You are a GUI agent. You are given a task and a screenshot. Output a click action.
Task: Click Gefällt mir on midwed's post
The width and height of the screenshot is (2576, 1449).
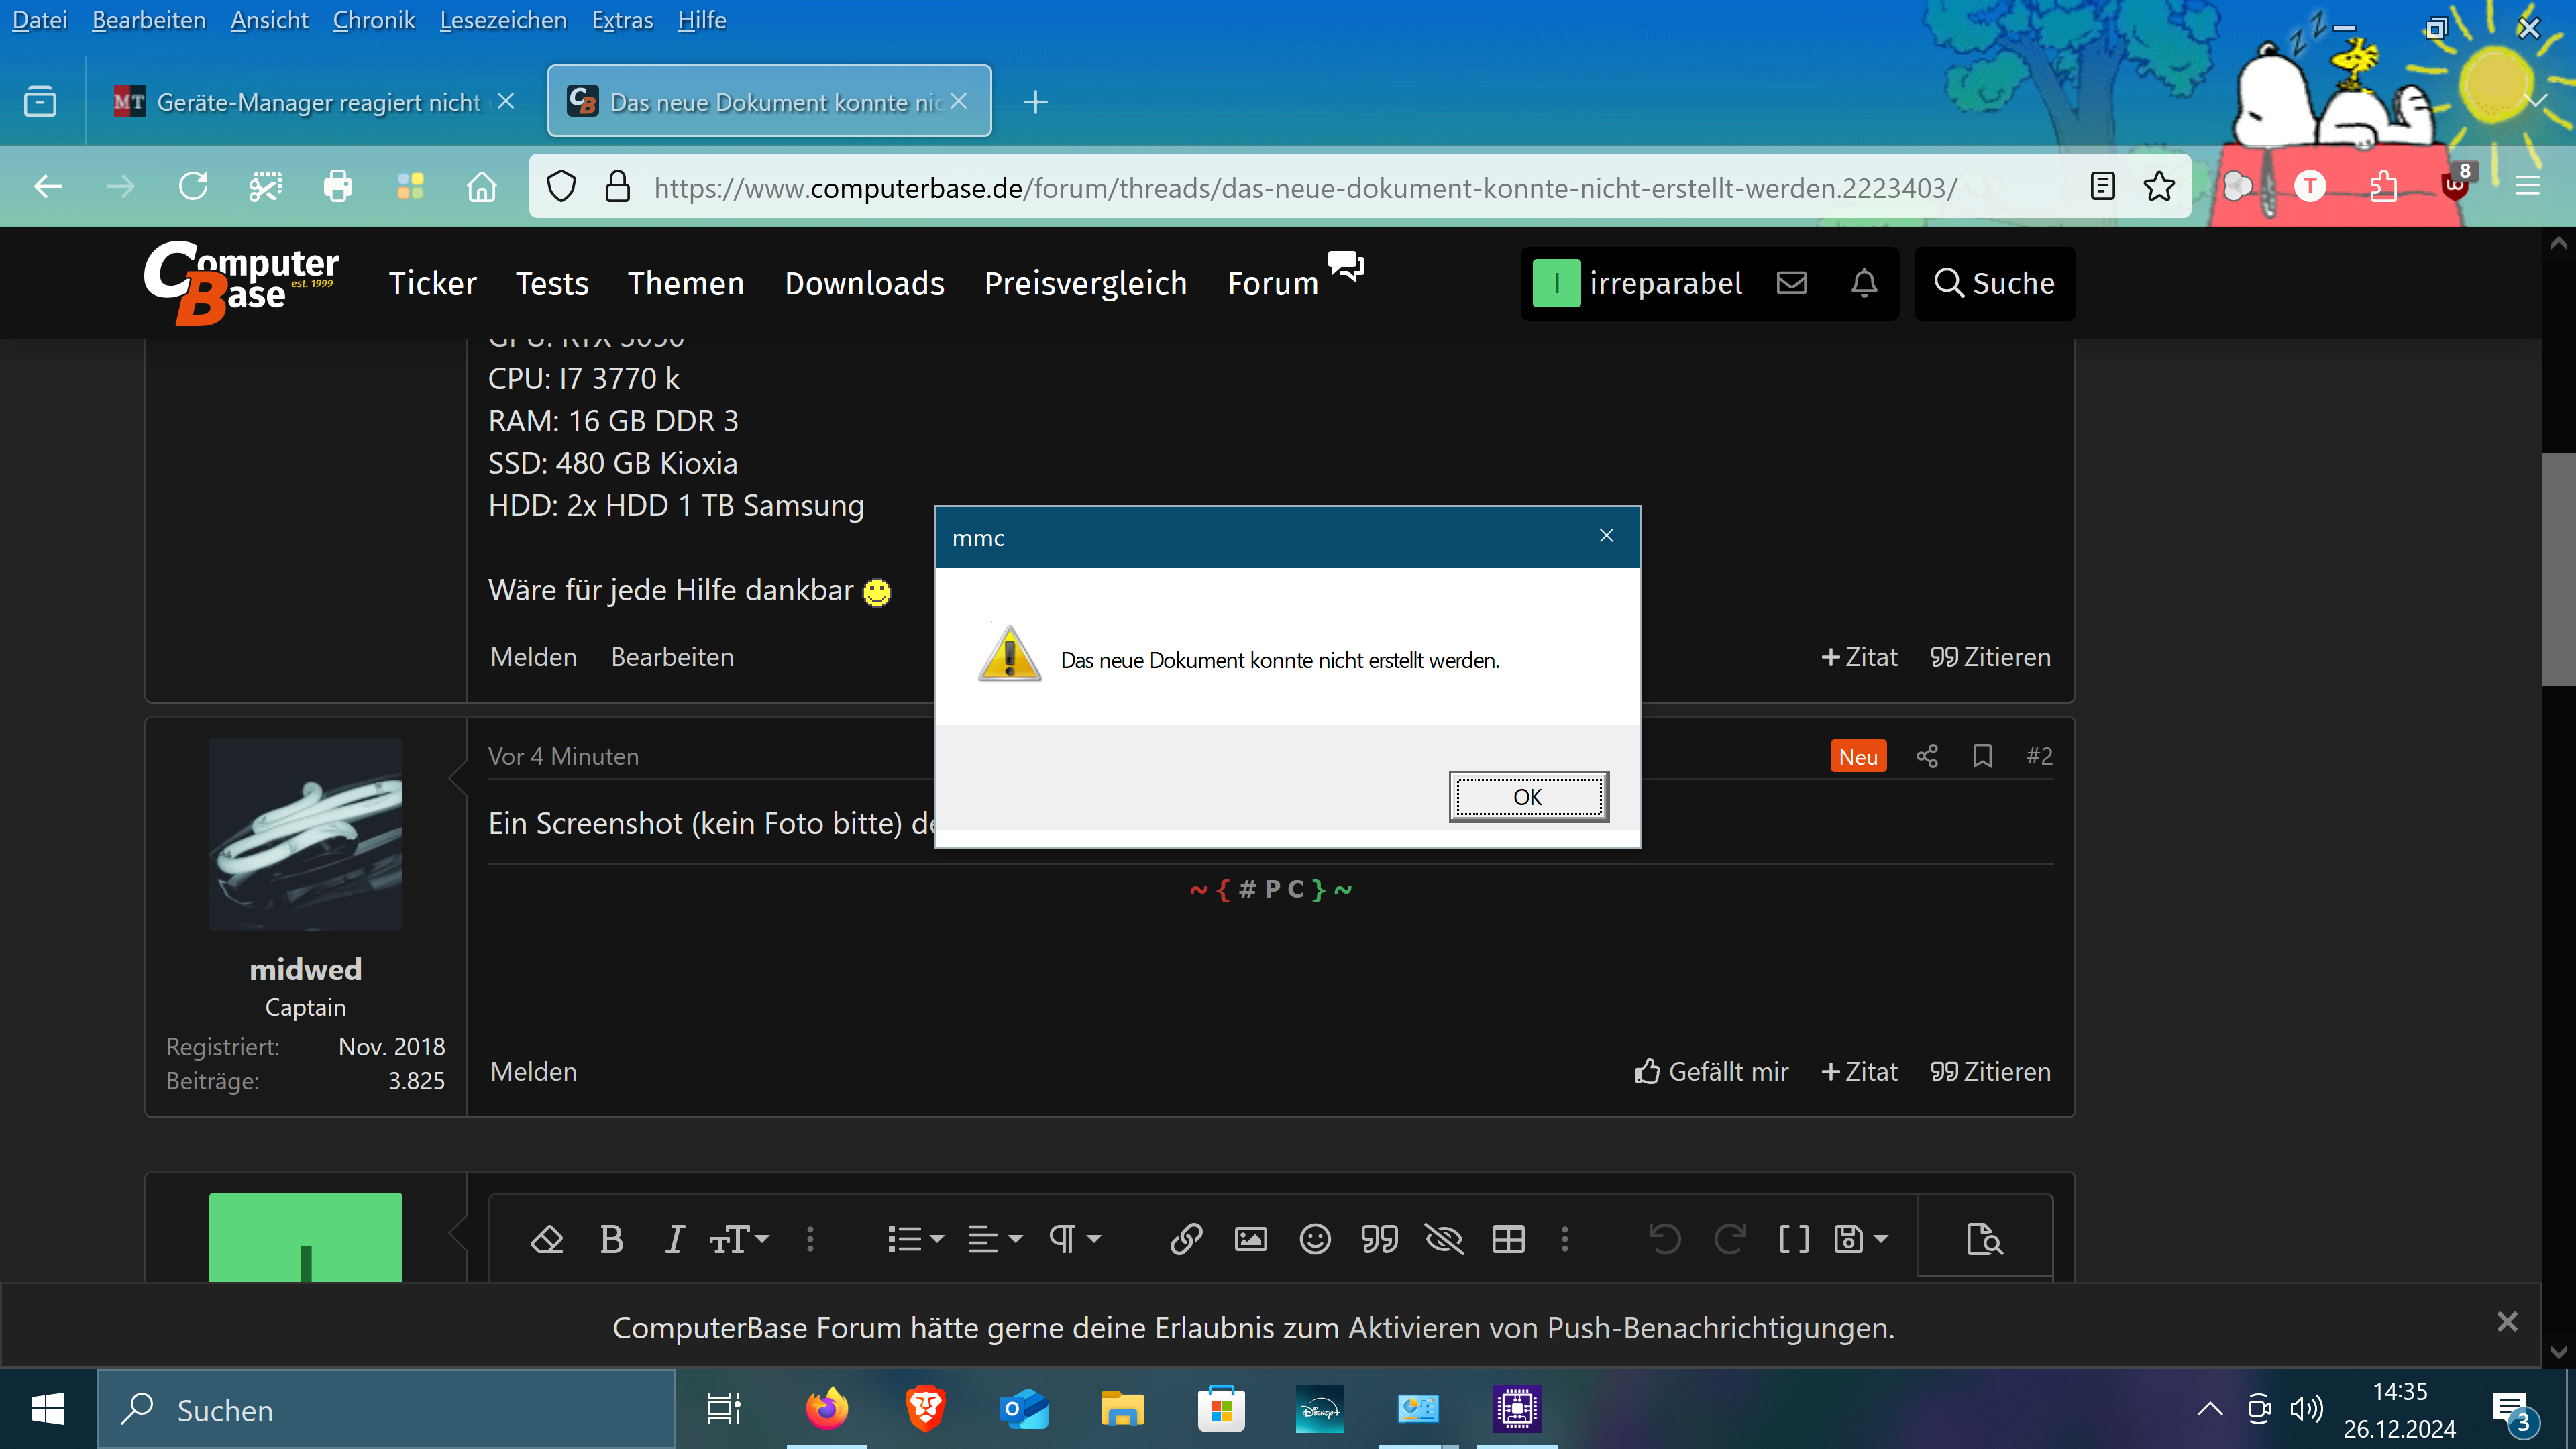tap(1711, 1072)
